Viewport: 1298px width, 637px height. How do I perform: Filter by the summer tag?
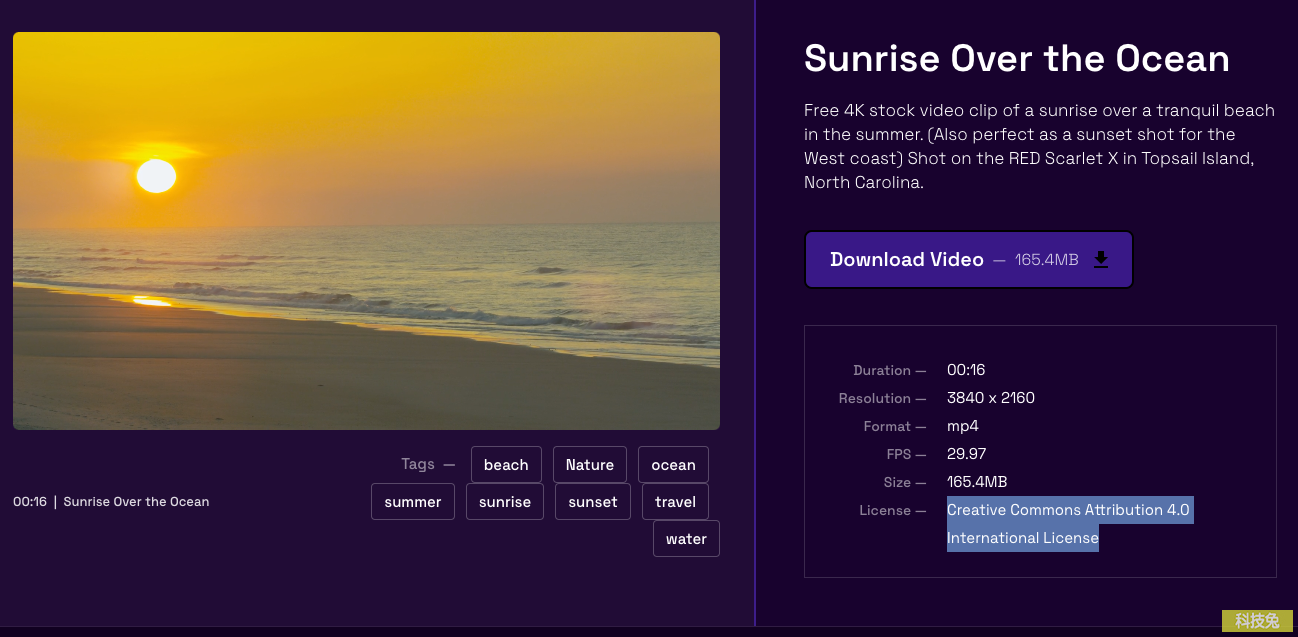tap(413, 502)
